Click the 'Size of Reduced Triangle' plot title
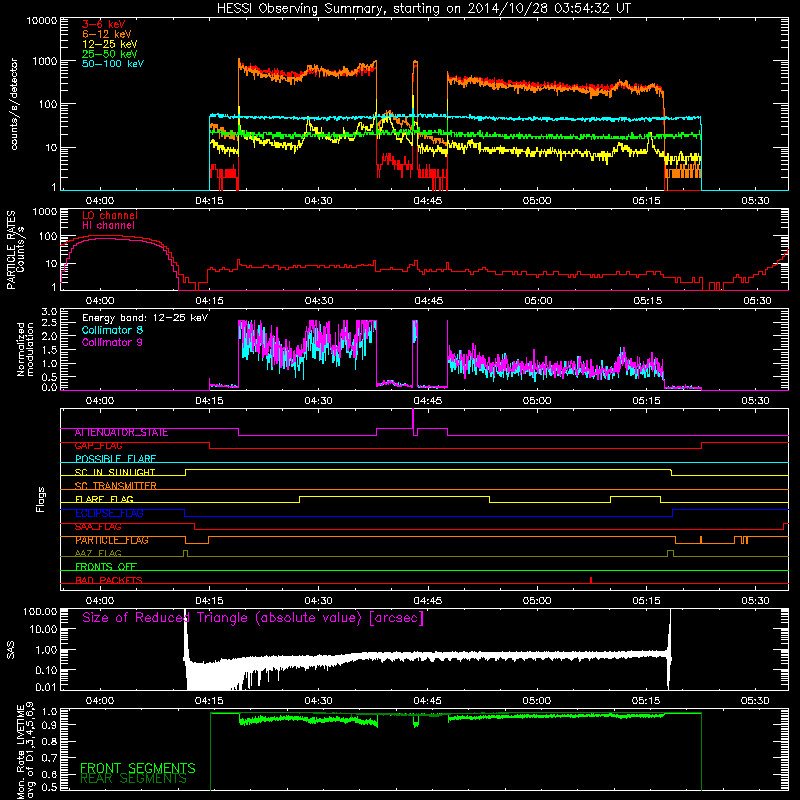800x800 pixels. [x=253, y=618]
